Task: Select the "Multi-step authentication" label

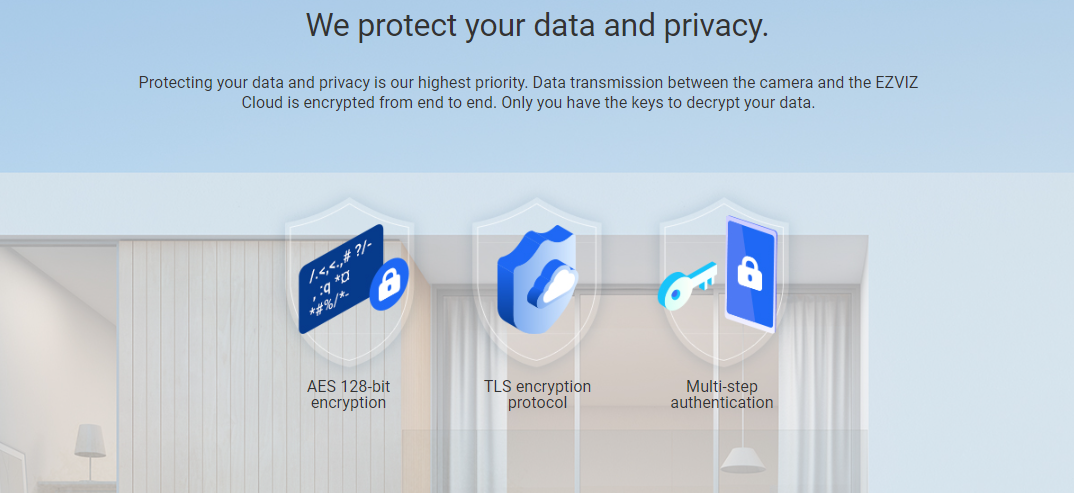Action: pos(722,394)
